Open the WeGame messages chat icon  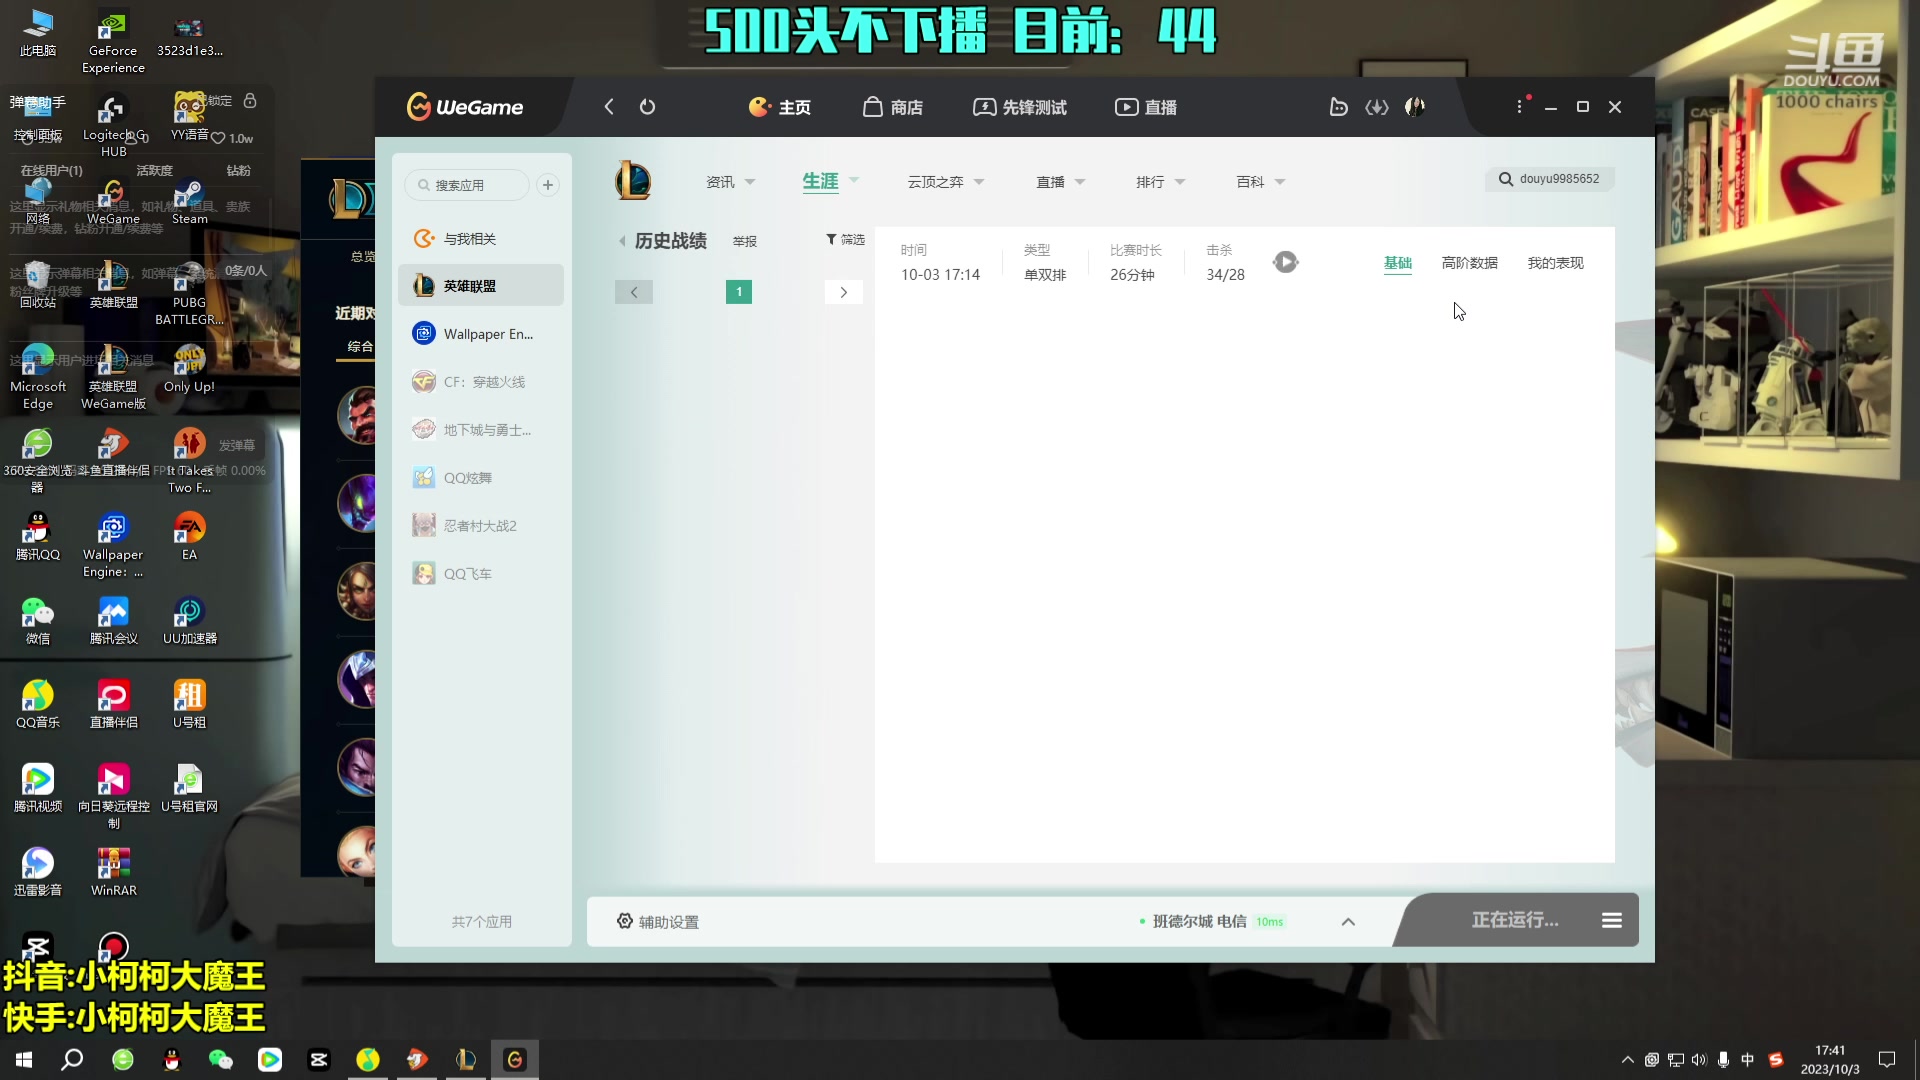click(1338, 107)
